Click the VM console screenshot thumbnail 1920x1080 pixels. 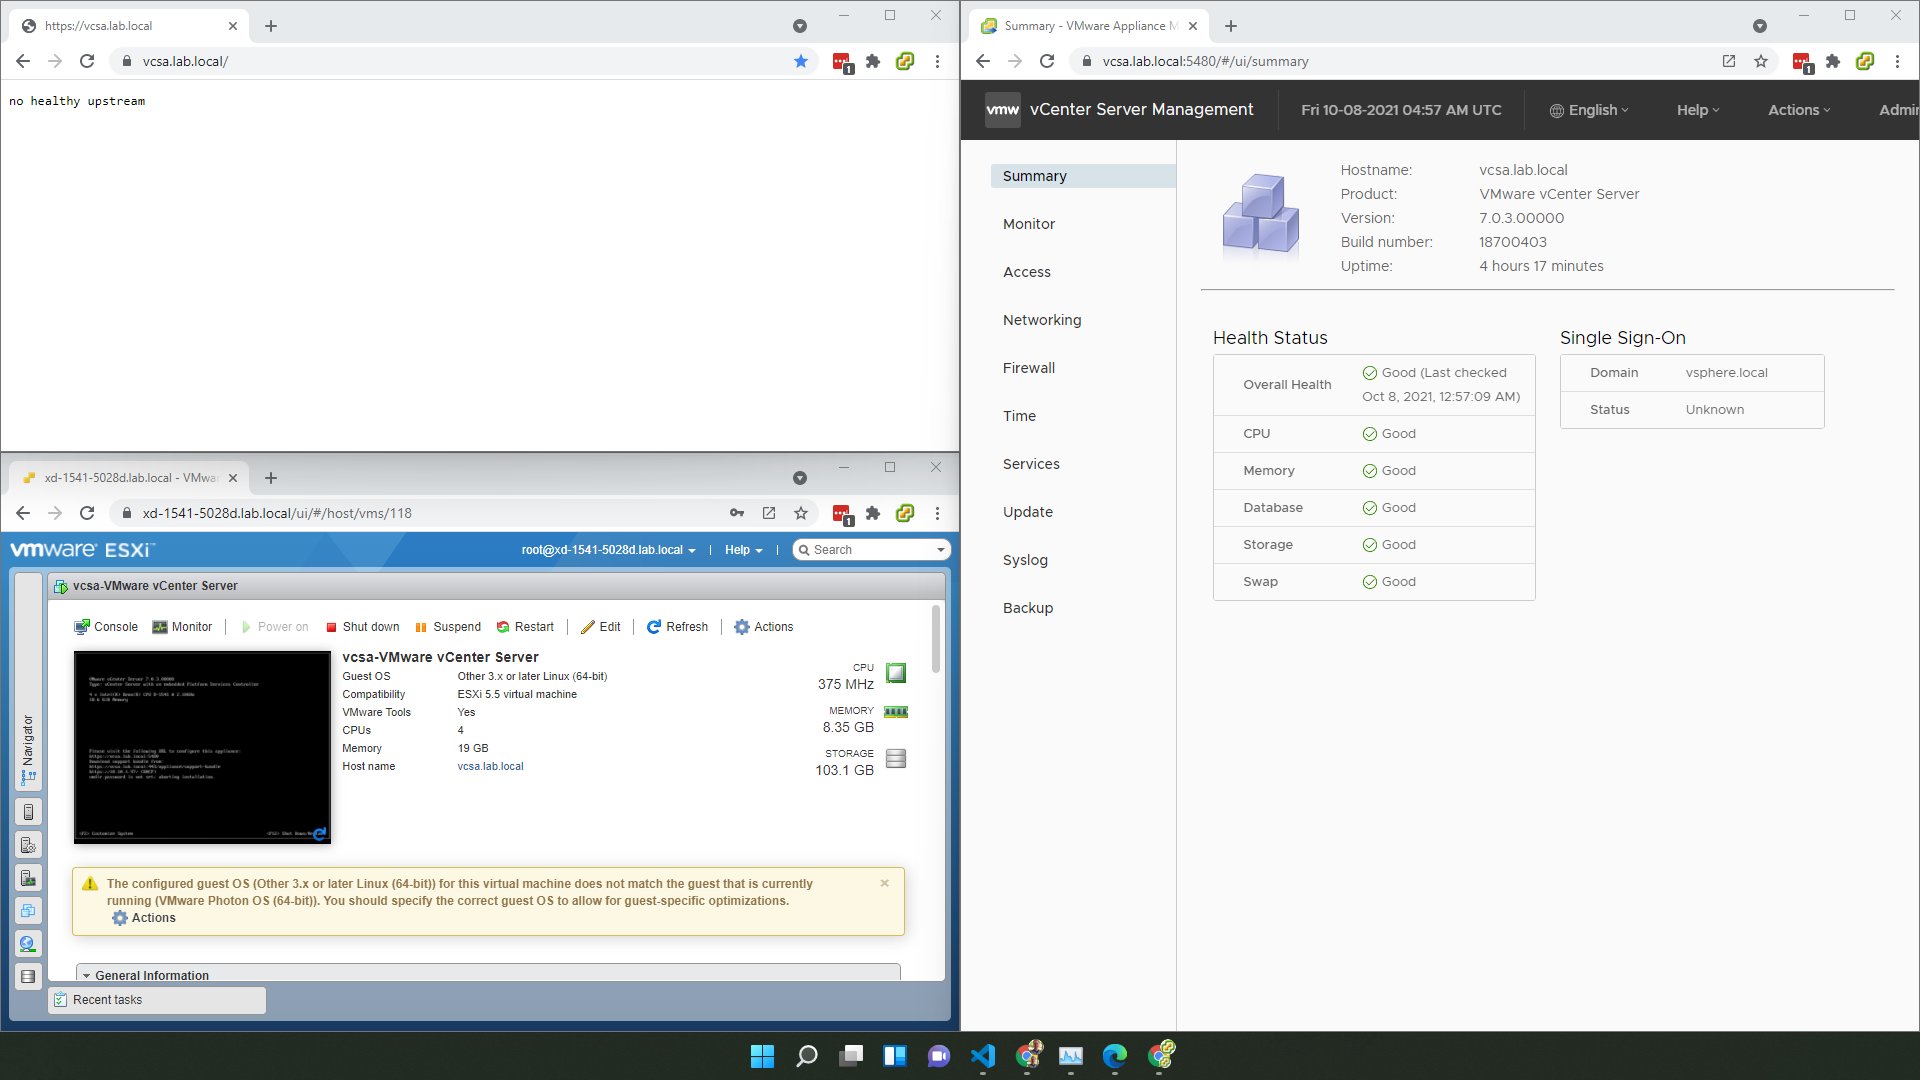[202, 747]
